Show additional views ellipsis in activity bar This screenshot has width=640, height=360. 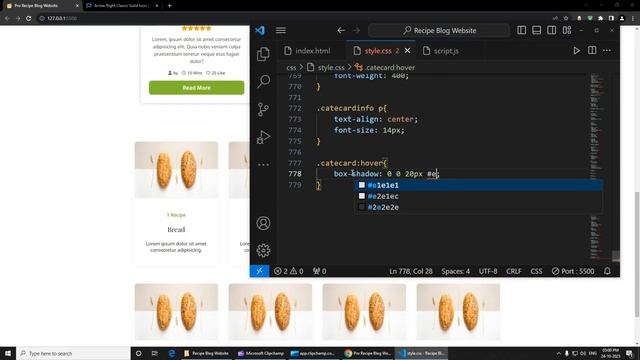tap(263, 165)
